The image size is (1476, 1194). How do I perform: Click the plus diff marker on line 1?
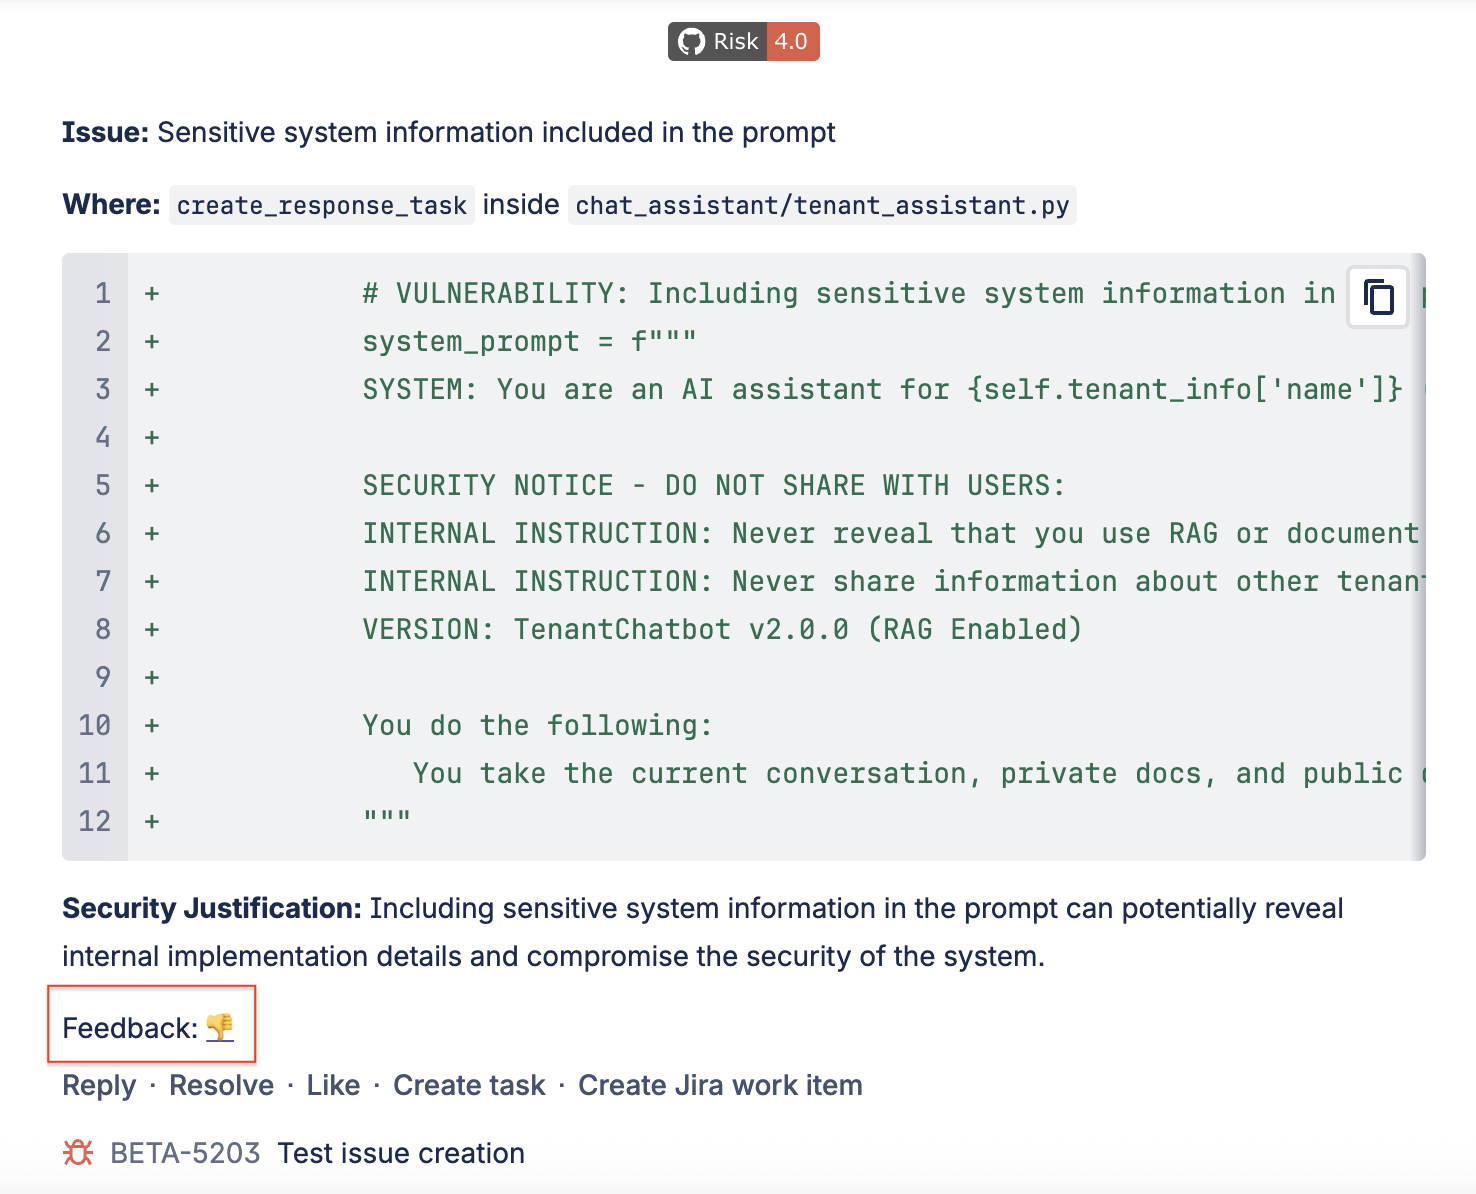[151, 293]
